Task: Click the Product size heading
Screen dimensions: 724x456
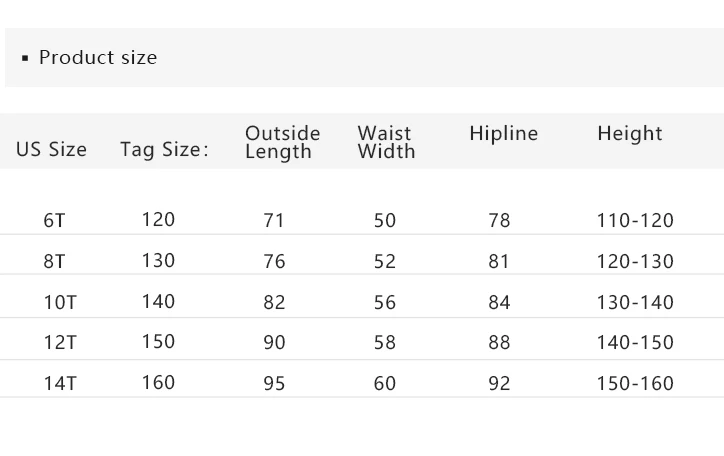Action: pos(97,58)
